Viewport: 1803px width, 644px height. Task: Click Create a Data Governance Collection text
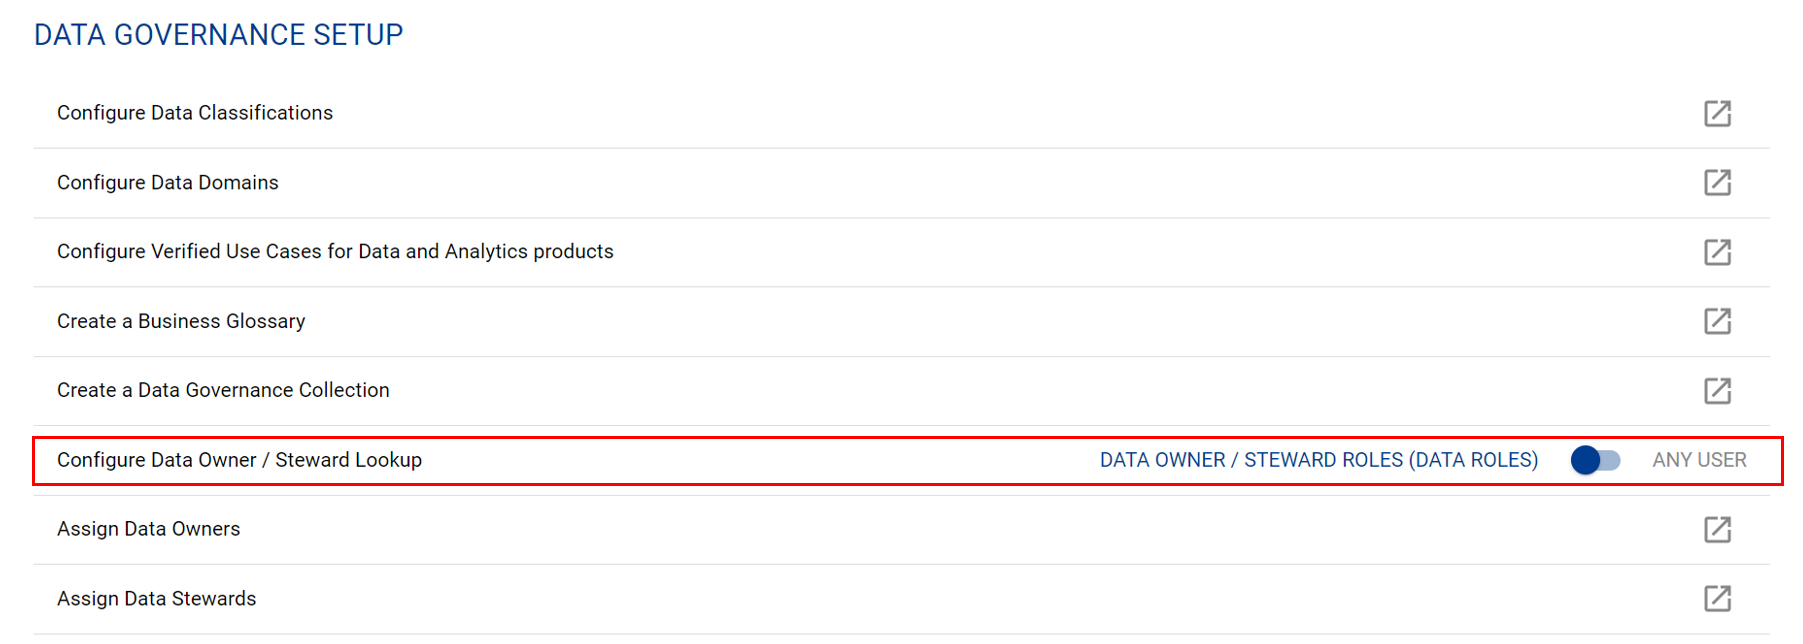click(x=223, y=390)
